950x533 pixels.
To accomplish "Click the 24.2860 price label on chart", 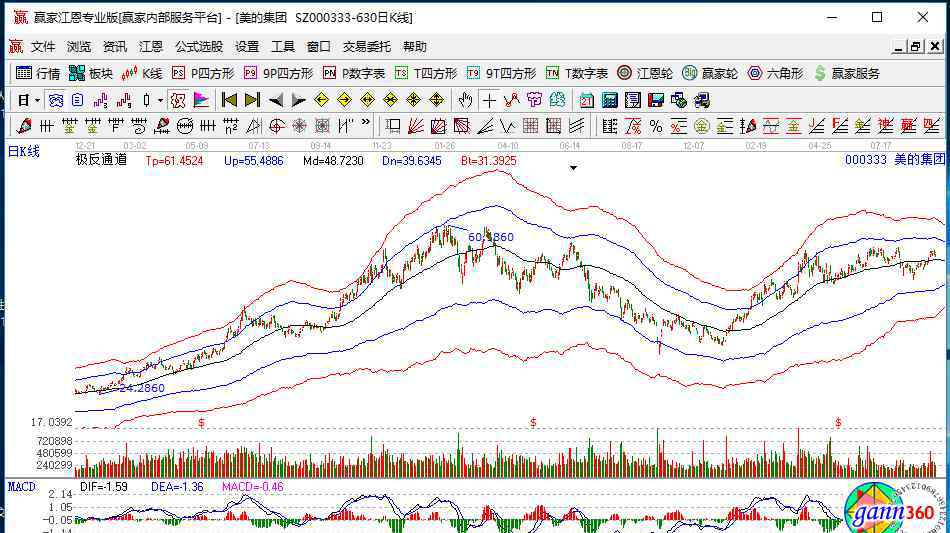I will pyautogui.click(x=142, y=388).
